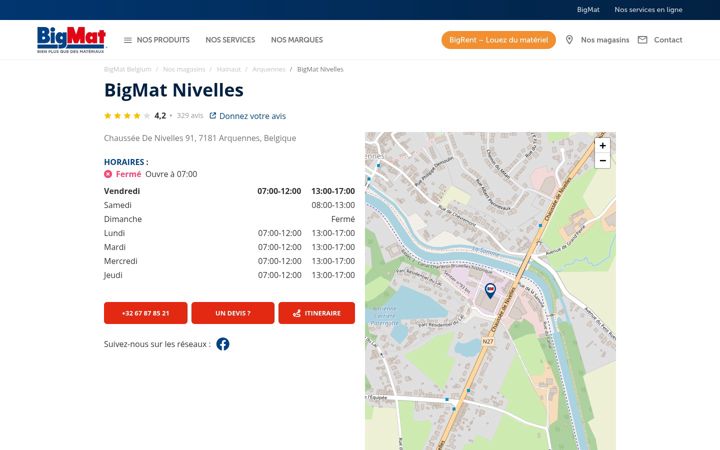Click the 329 avis text

(x=190, y=116)
